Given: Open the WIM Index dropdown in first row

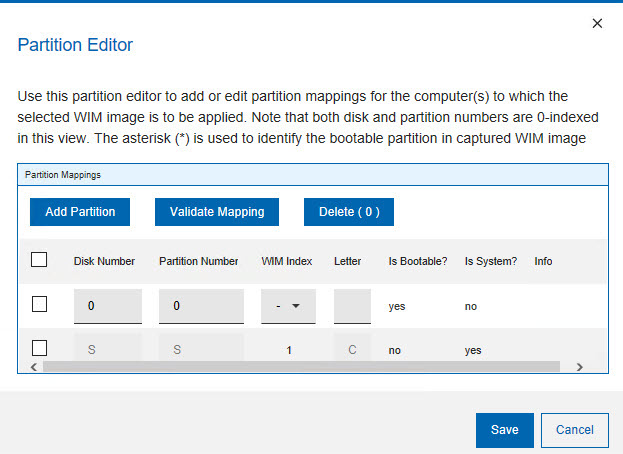Looking at the screenshot, I should point(288,306).
